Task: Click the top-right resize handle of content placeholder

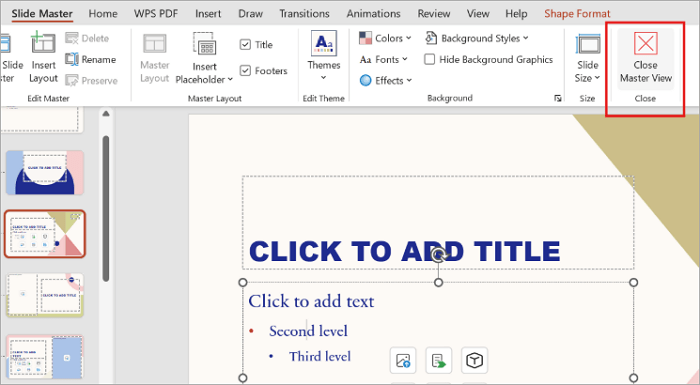Action: [x=633, y=282]
